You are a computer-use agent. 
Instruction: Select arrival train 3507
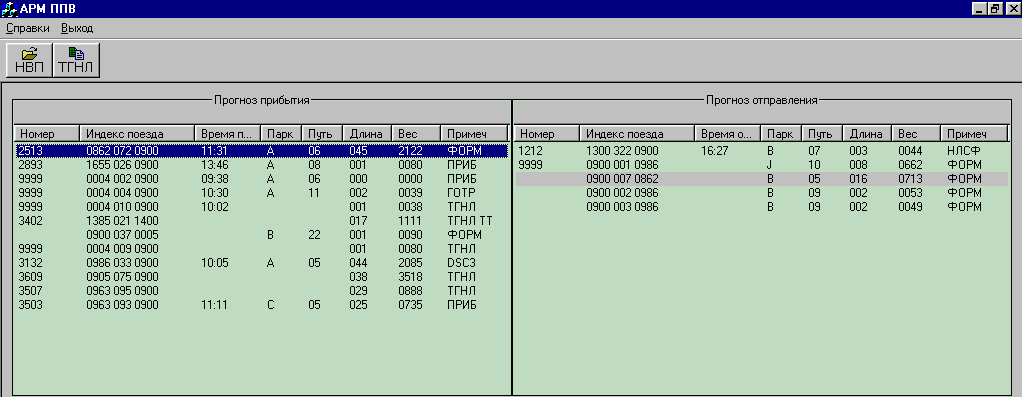click(261, 291)
